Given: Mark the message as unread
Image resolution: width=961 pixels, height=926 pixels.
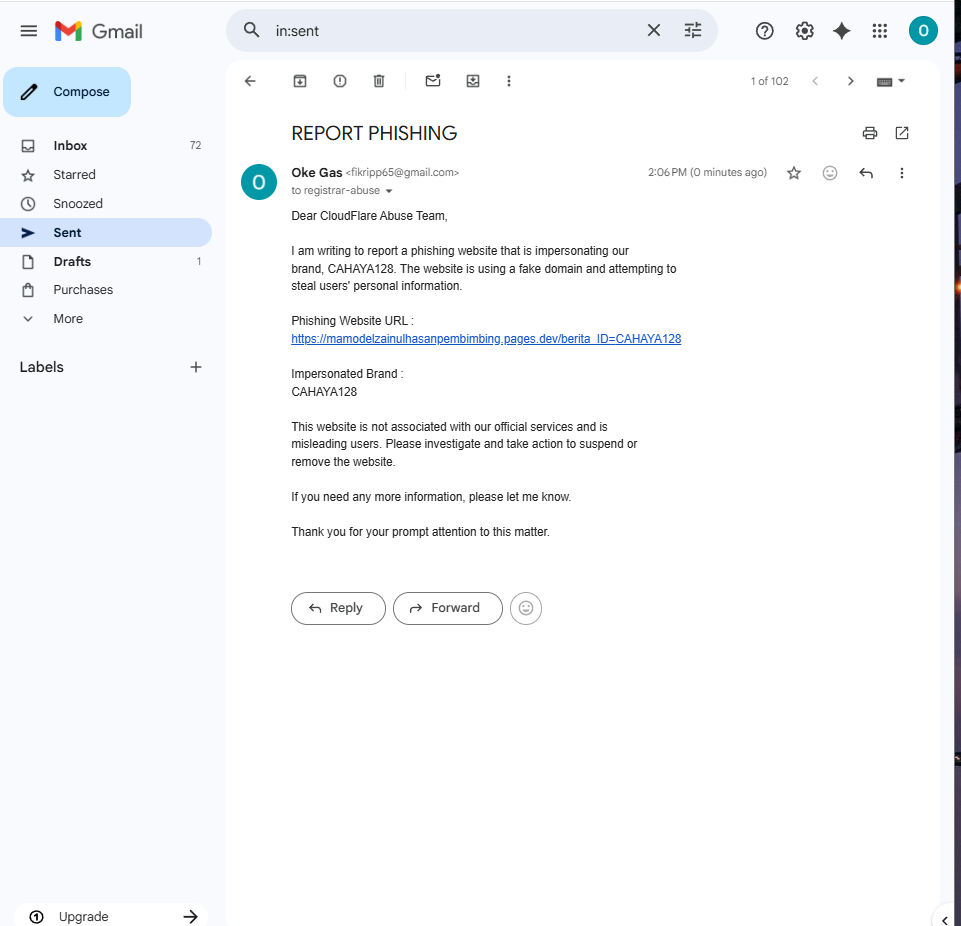Looking at the screenshot, I should [433, 81].
